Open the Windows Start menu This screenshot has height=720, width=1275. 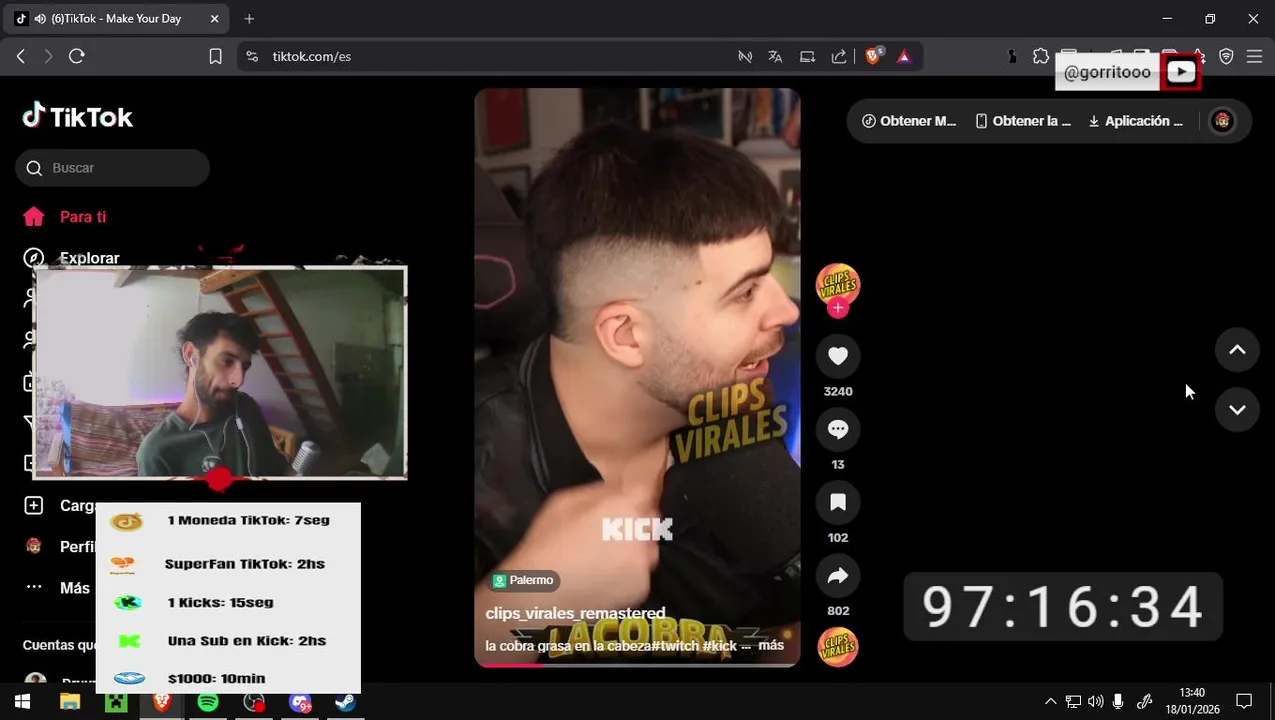pyautogui.click(x=22, y=703)
